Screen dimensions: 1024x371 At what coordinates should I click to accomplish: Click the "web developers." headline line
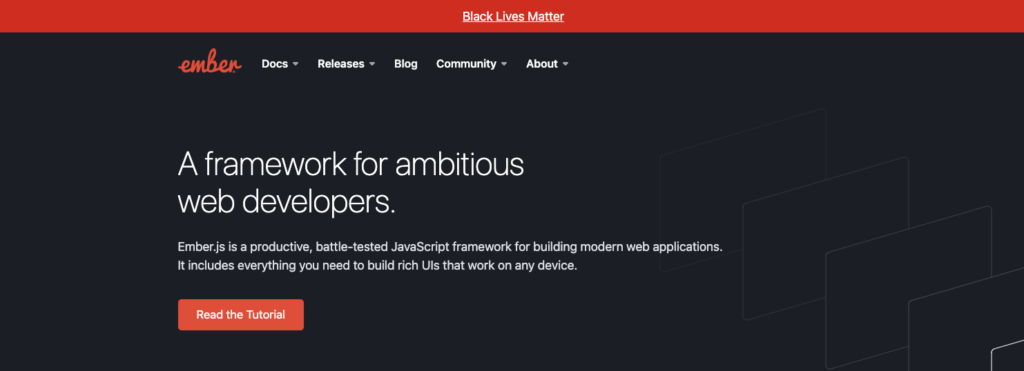pos(287,202)
